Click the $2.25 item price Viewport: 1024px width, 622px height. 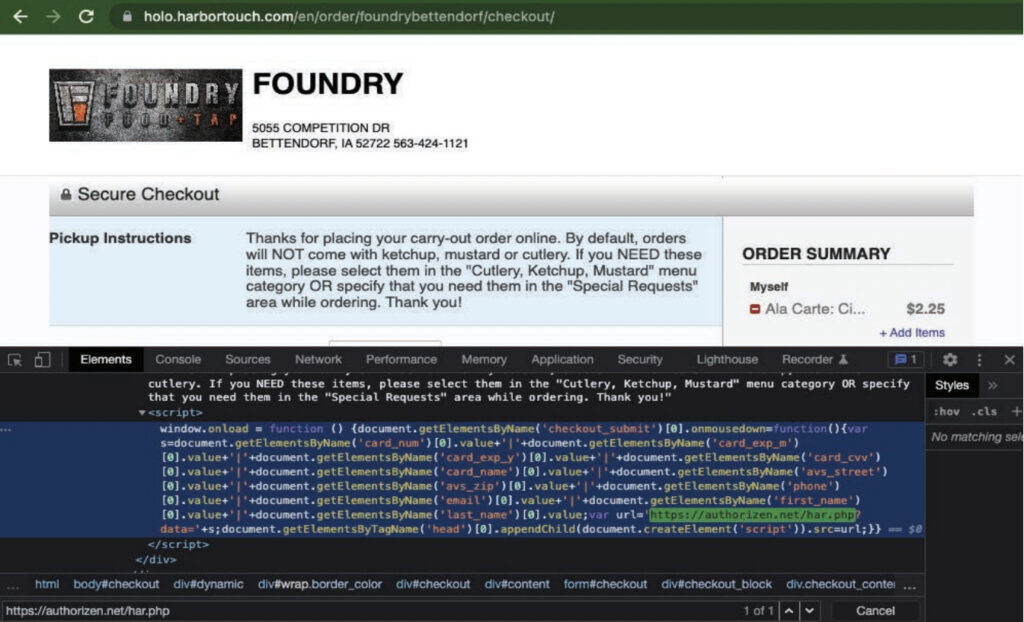(x=925, y=309)
